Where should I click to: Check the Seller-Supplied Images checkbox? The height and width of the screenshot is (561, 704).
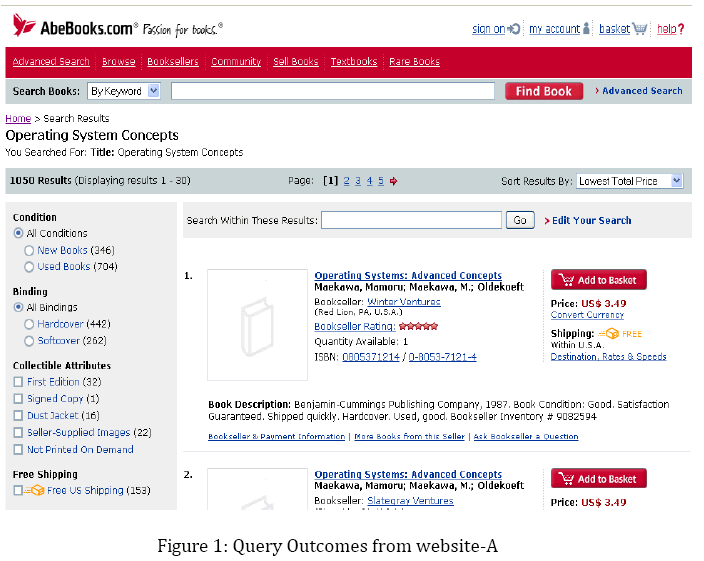click(18, 433)
